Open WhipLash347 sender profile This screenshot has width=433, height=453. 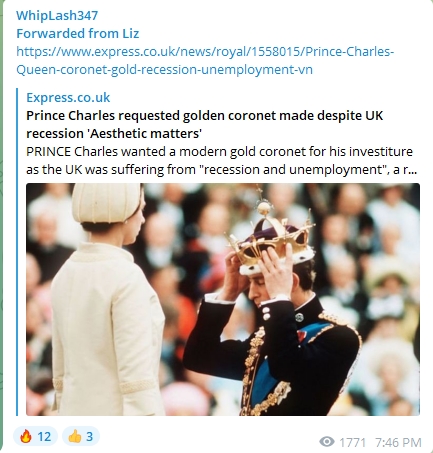click(57, 15)
